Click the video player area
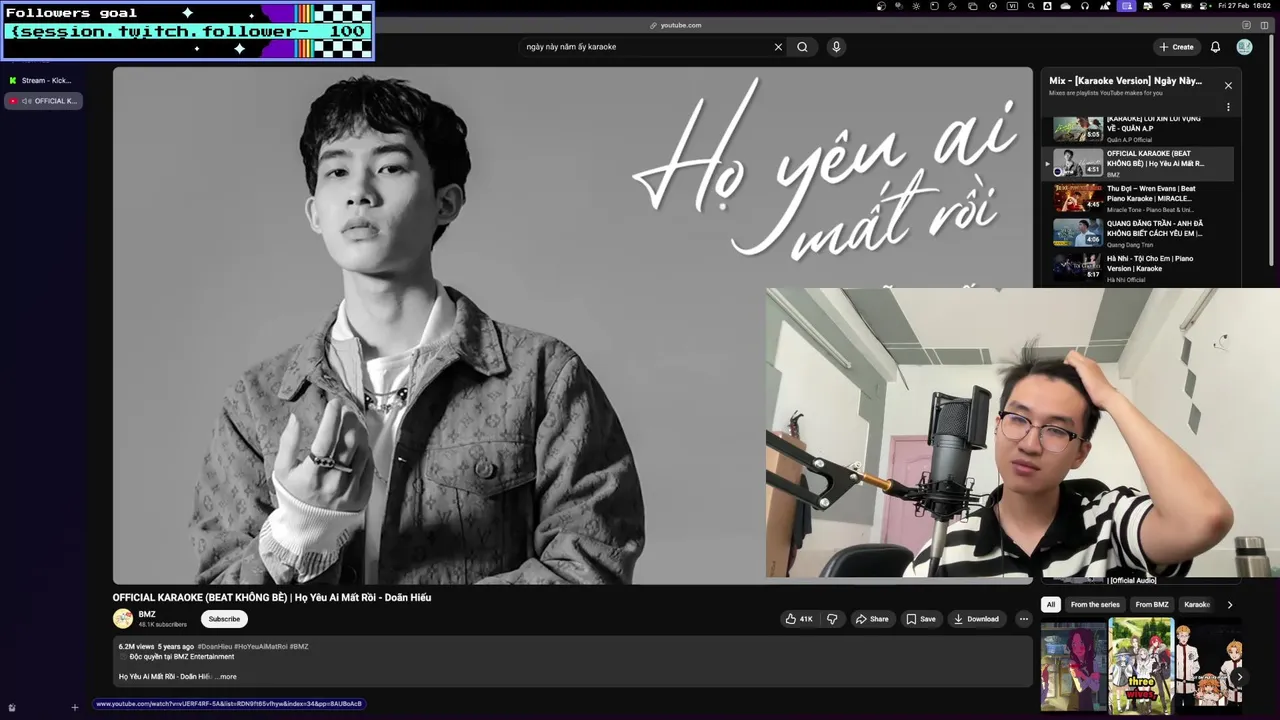The width and height of the screenshot is (1280, 720). pyautogui.click(x=572, y=325)
